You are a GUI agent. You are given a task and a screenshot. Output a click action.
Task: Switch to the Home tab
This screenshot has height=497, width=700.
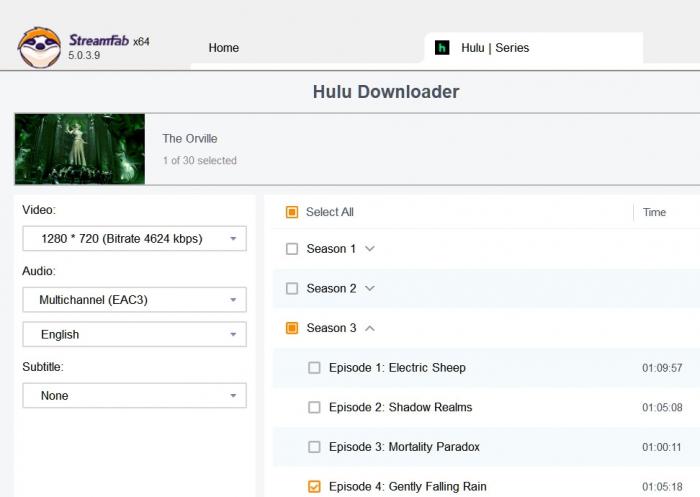[x=223, y=48]
